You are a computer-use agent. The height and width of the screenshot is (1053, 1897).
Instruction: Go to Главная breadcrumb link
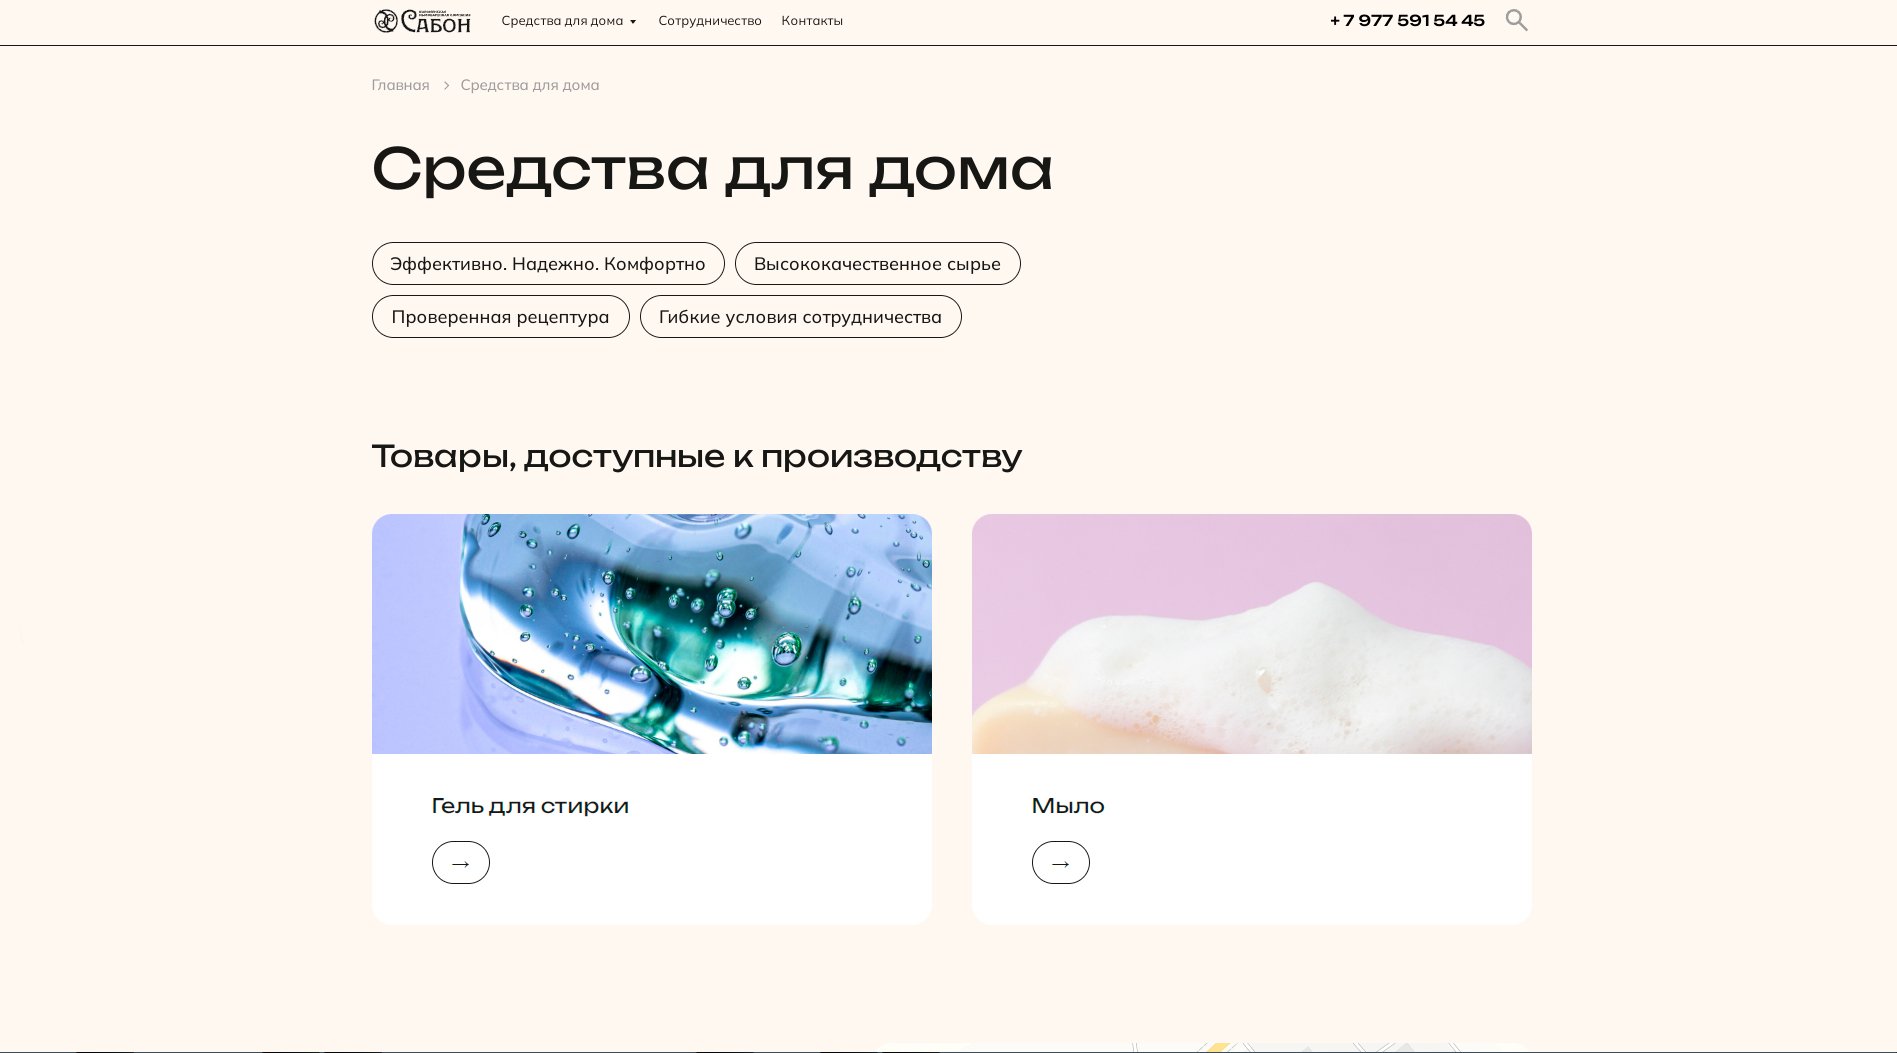[x=400, y=85]
